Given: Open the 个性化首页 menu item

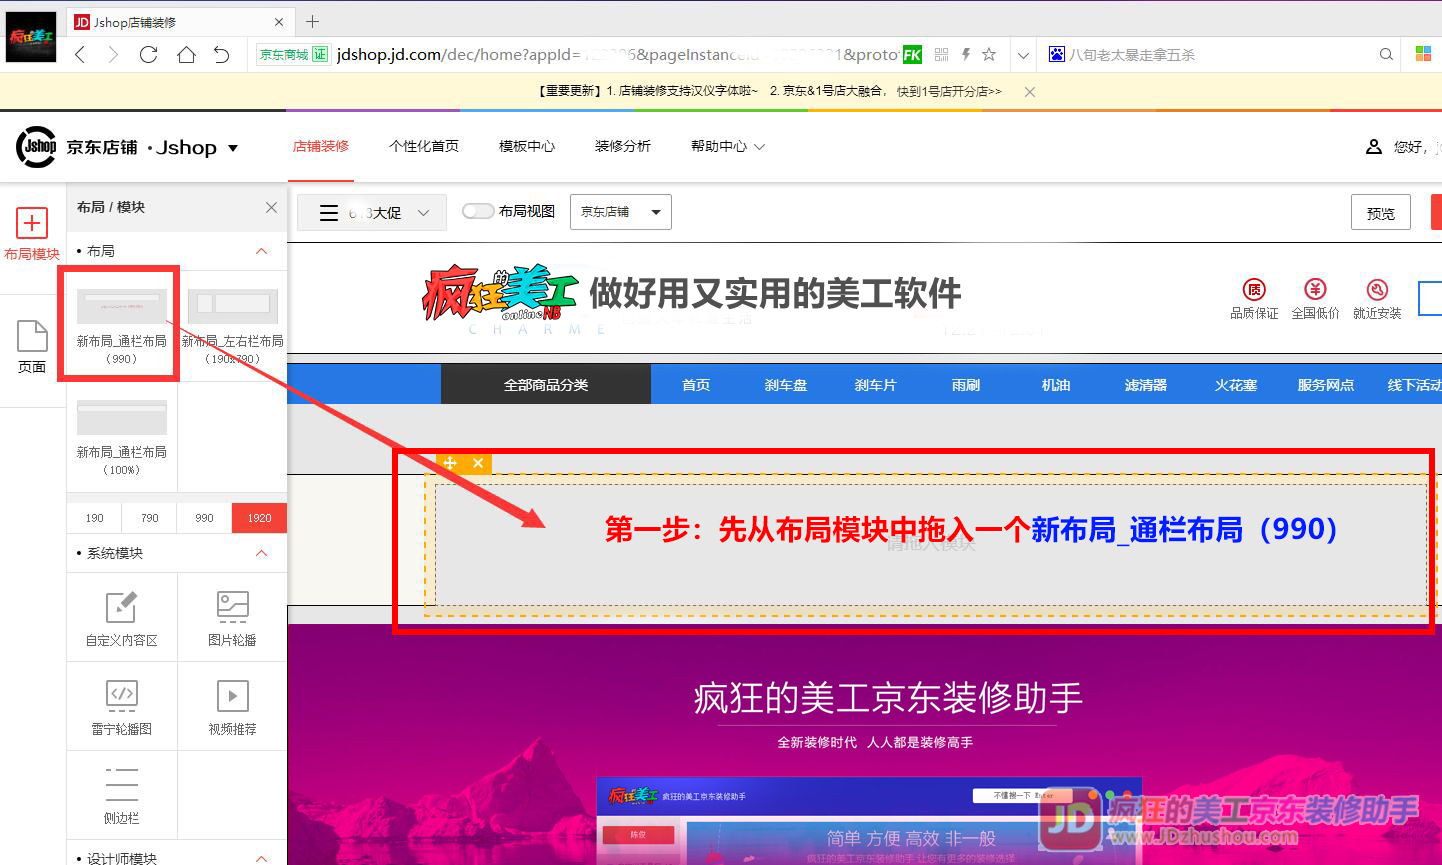Looking at the screenshot, I should pyautogui.click(x=424, y=146).
